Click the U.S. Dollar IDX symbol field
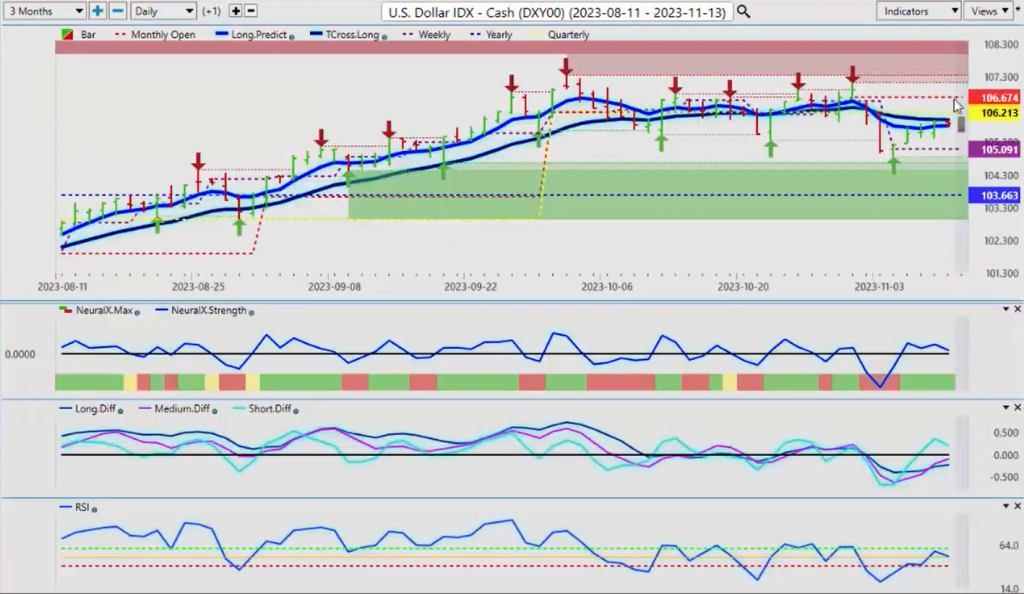The height and width of the screenshot is (594, 1024). pos(557,12)
